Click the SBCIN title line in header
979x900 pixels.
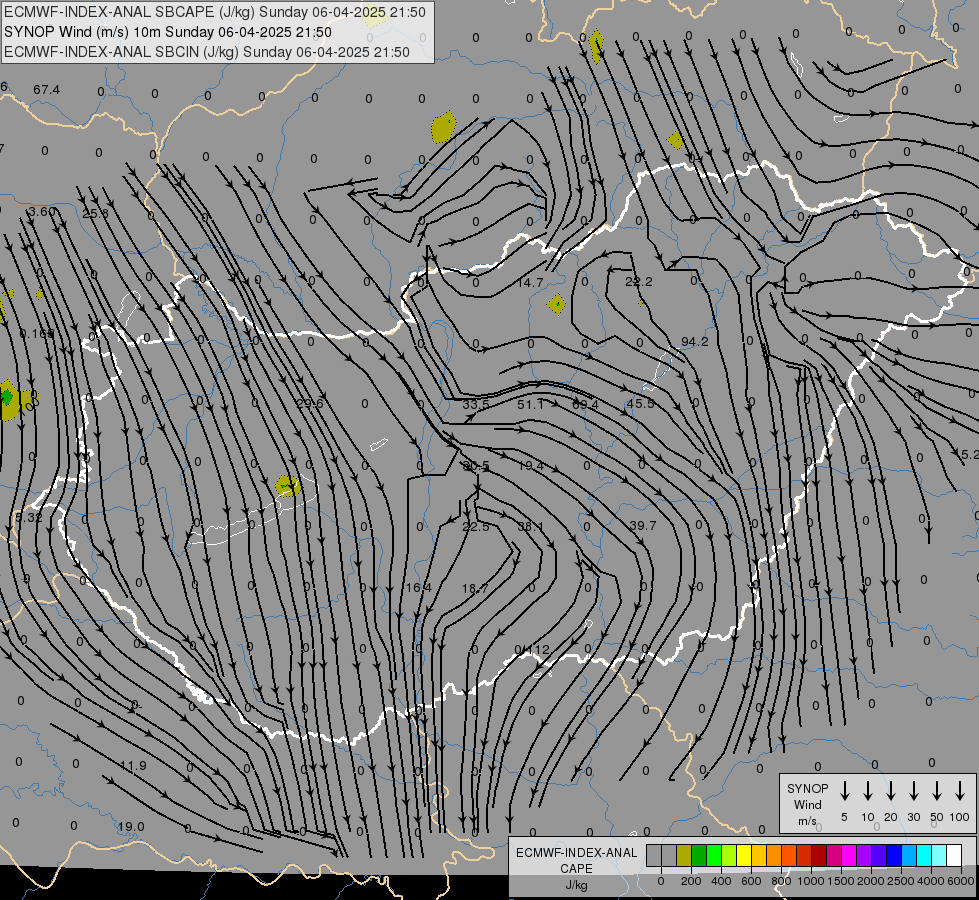coord(207,52)
